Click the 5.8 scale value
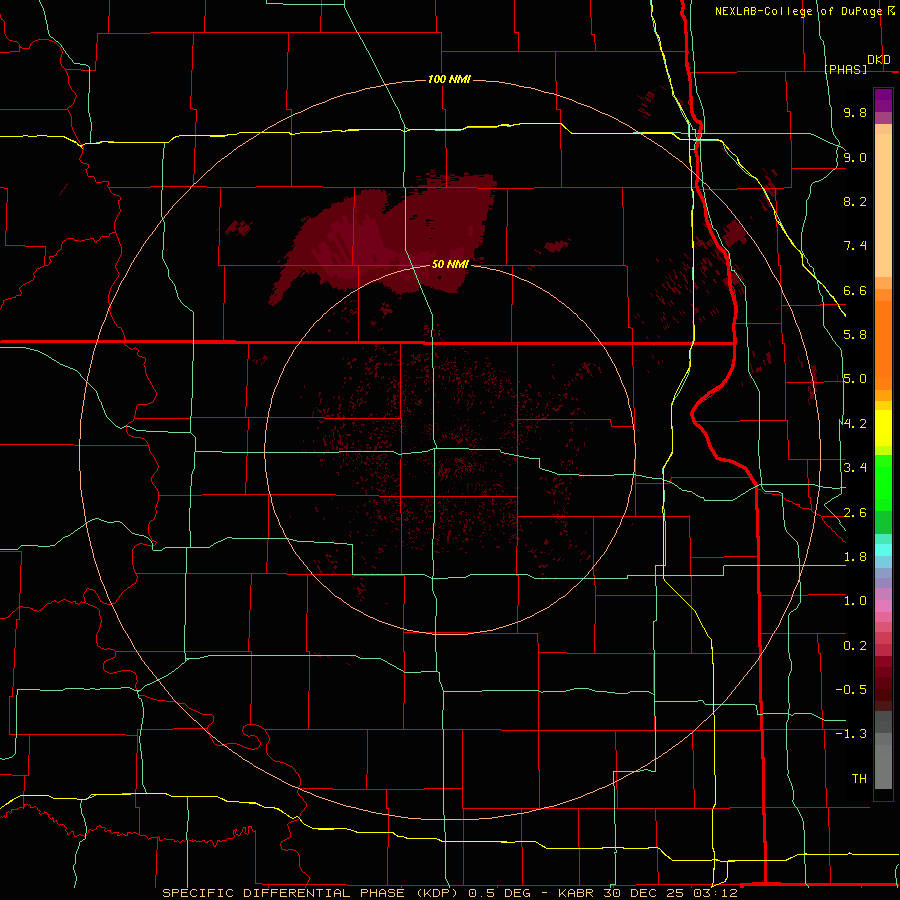This screenshot has width=900, height=900. [x=855, y=335]
